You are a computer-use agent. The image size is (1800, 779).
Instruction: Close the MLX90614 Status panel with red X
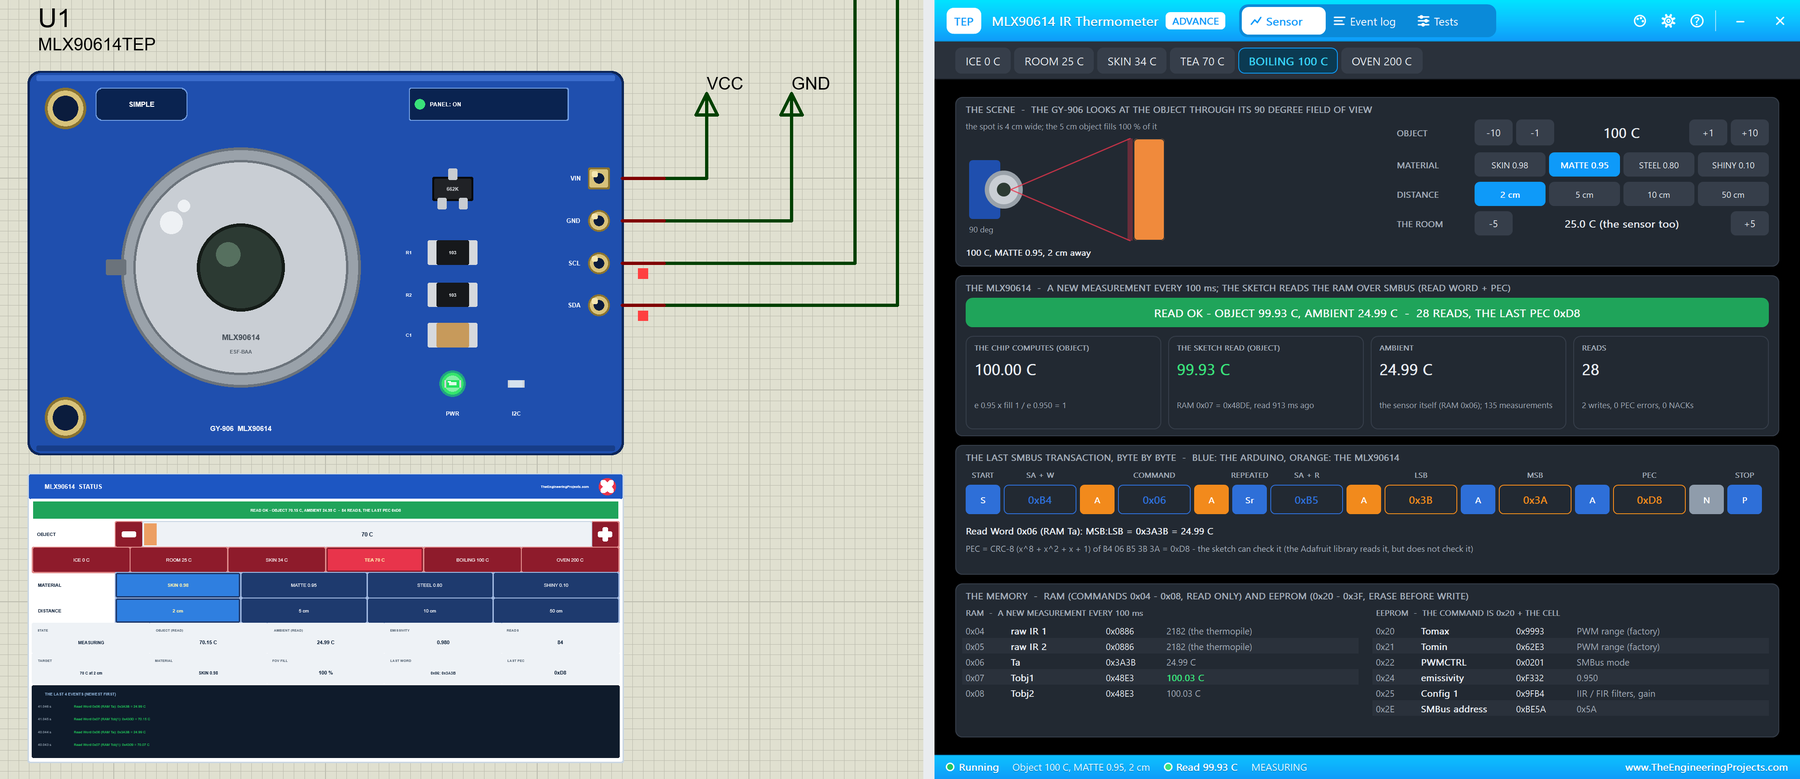[x=607, y=486]
